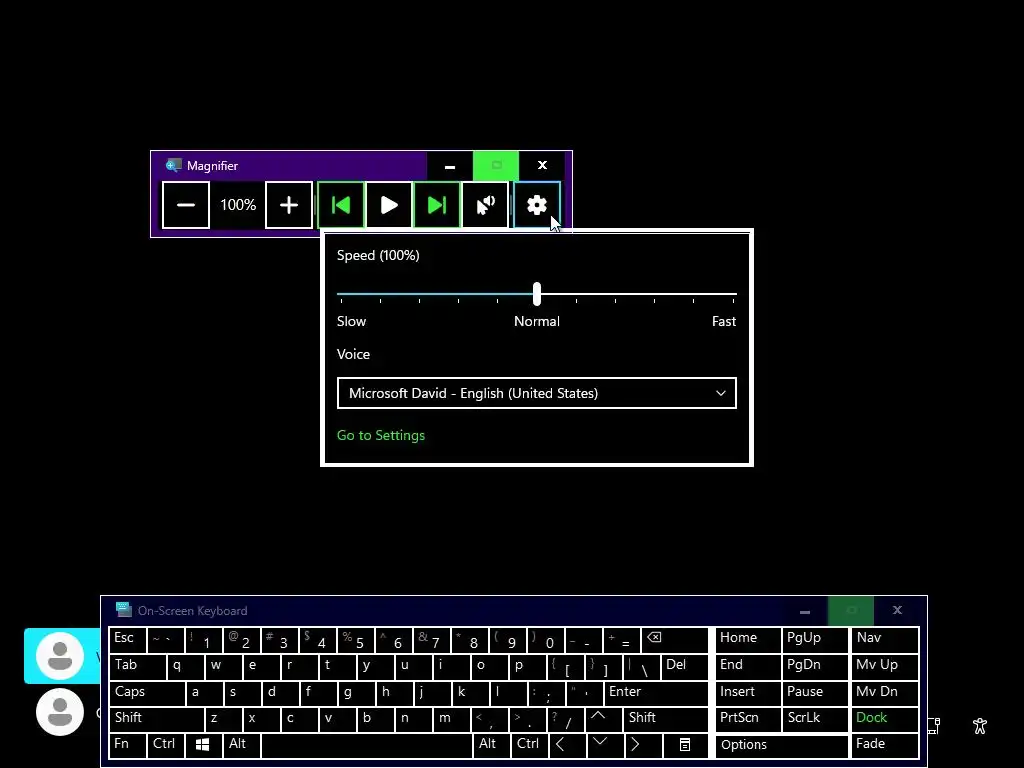The height and width of the screenshot is (768, 1024).
Task: Toggle right Alt key on keyboard
Action: coord(491,745)
